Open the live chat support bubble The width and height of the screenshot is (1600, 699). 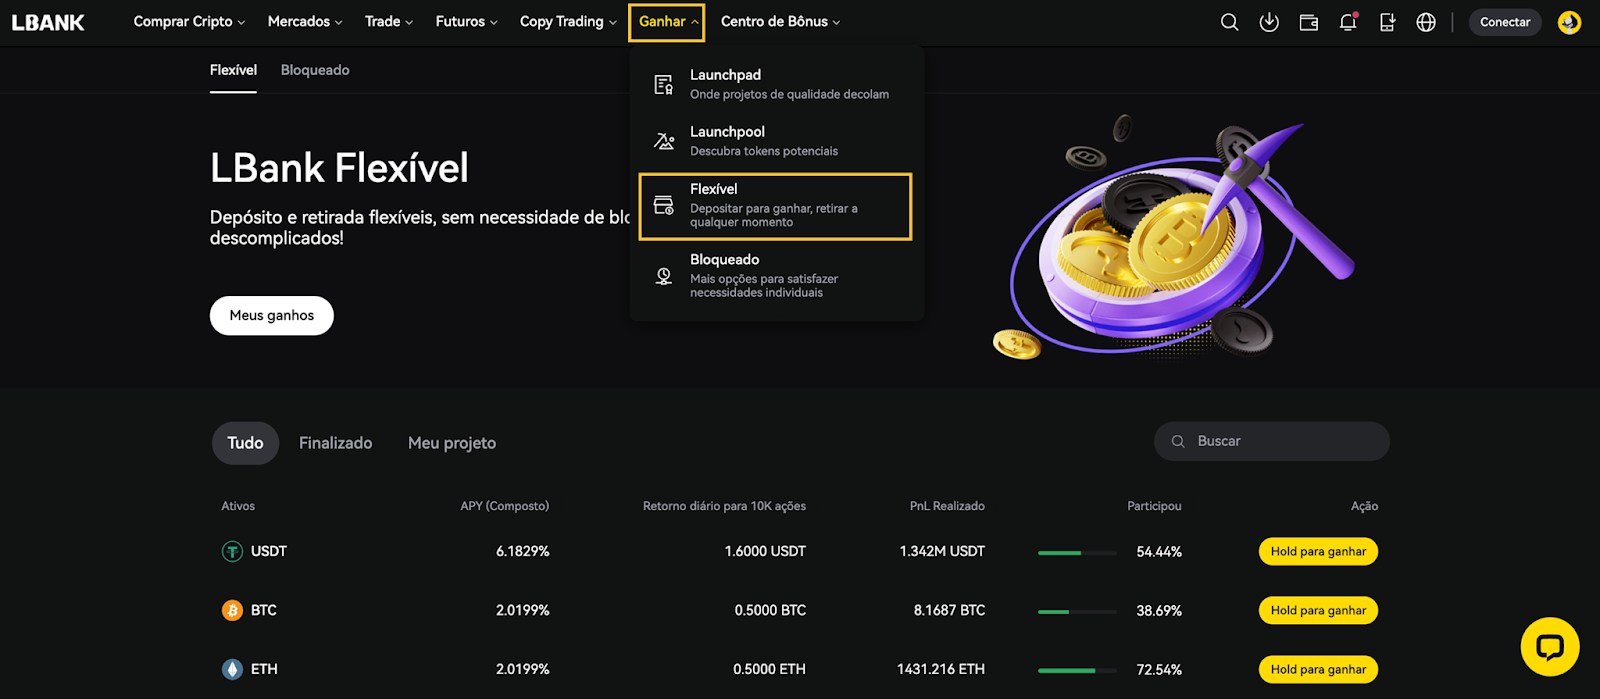(x=1550, y=647)
